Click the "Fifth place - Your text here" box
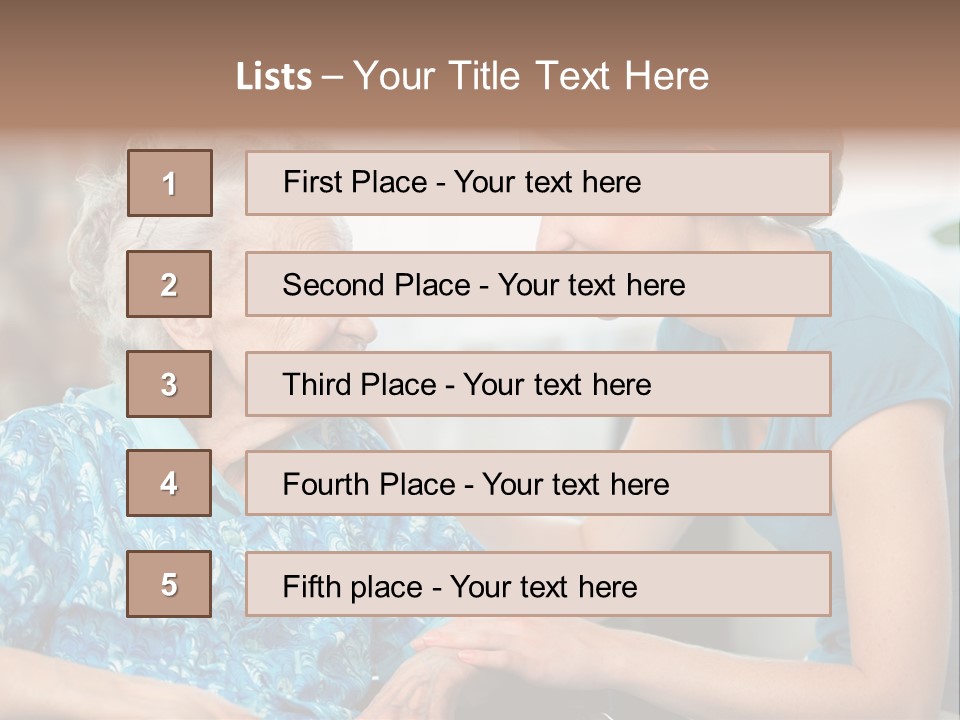 [x=538, y=584]
